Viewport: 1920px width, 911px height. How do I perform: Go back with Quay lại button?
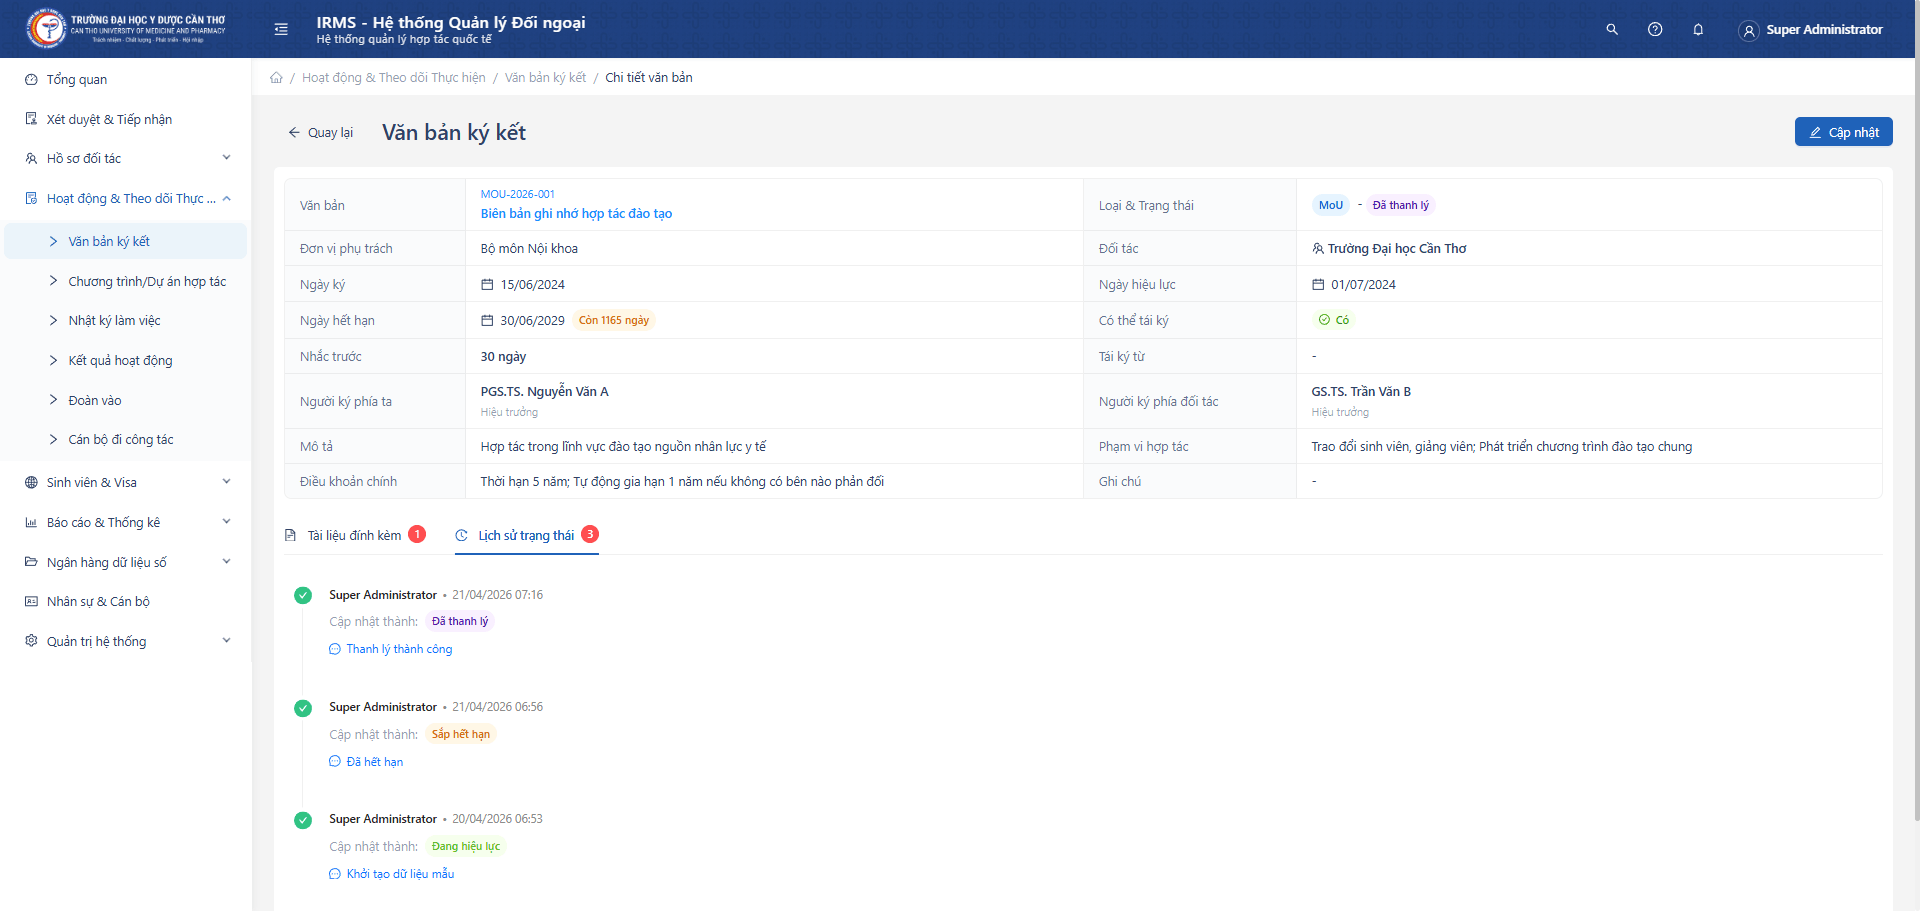click(x=321, y=133)
